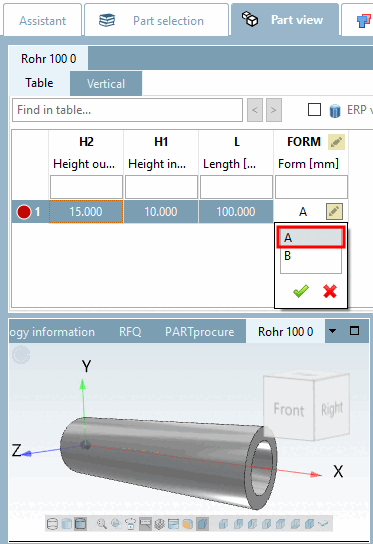This screenshot has height=544, width=373.
Task: Cancel selection with the red X
Action: pos(330,291)
